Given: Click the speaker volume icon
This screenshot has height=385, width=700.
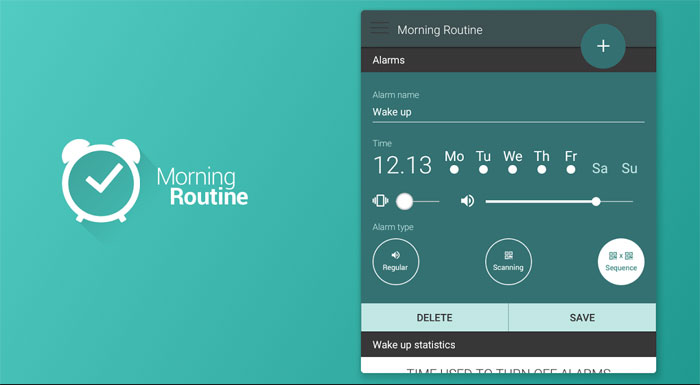Looking at the screenshot, I should (467, 201).
